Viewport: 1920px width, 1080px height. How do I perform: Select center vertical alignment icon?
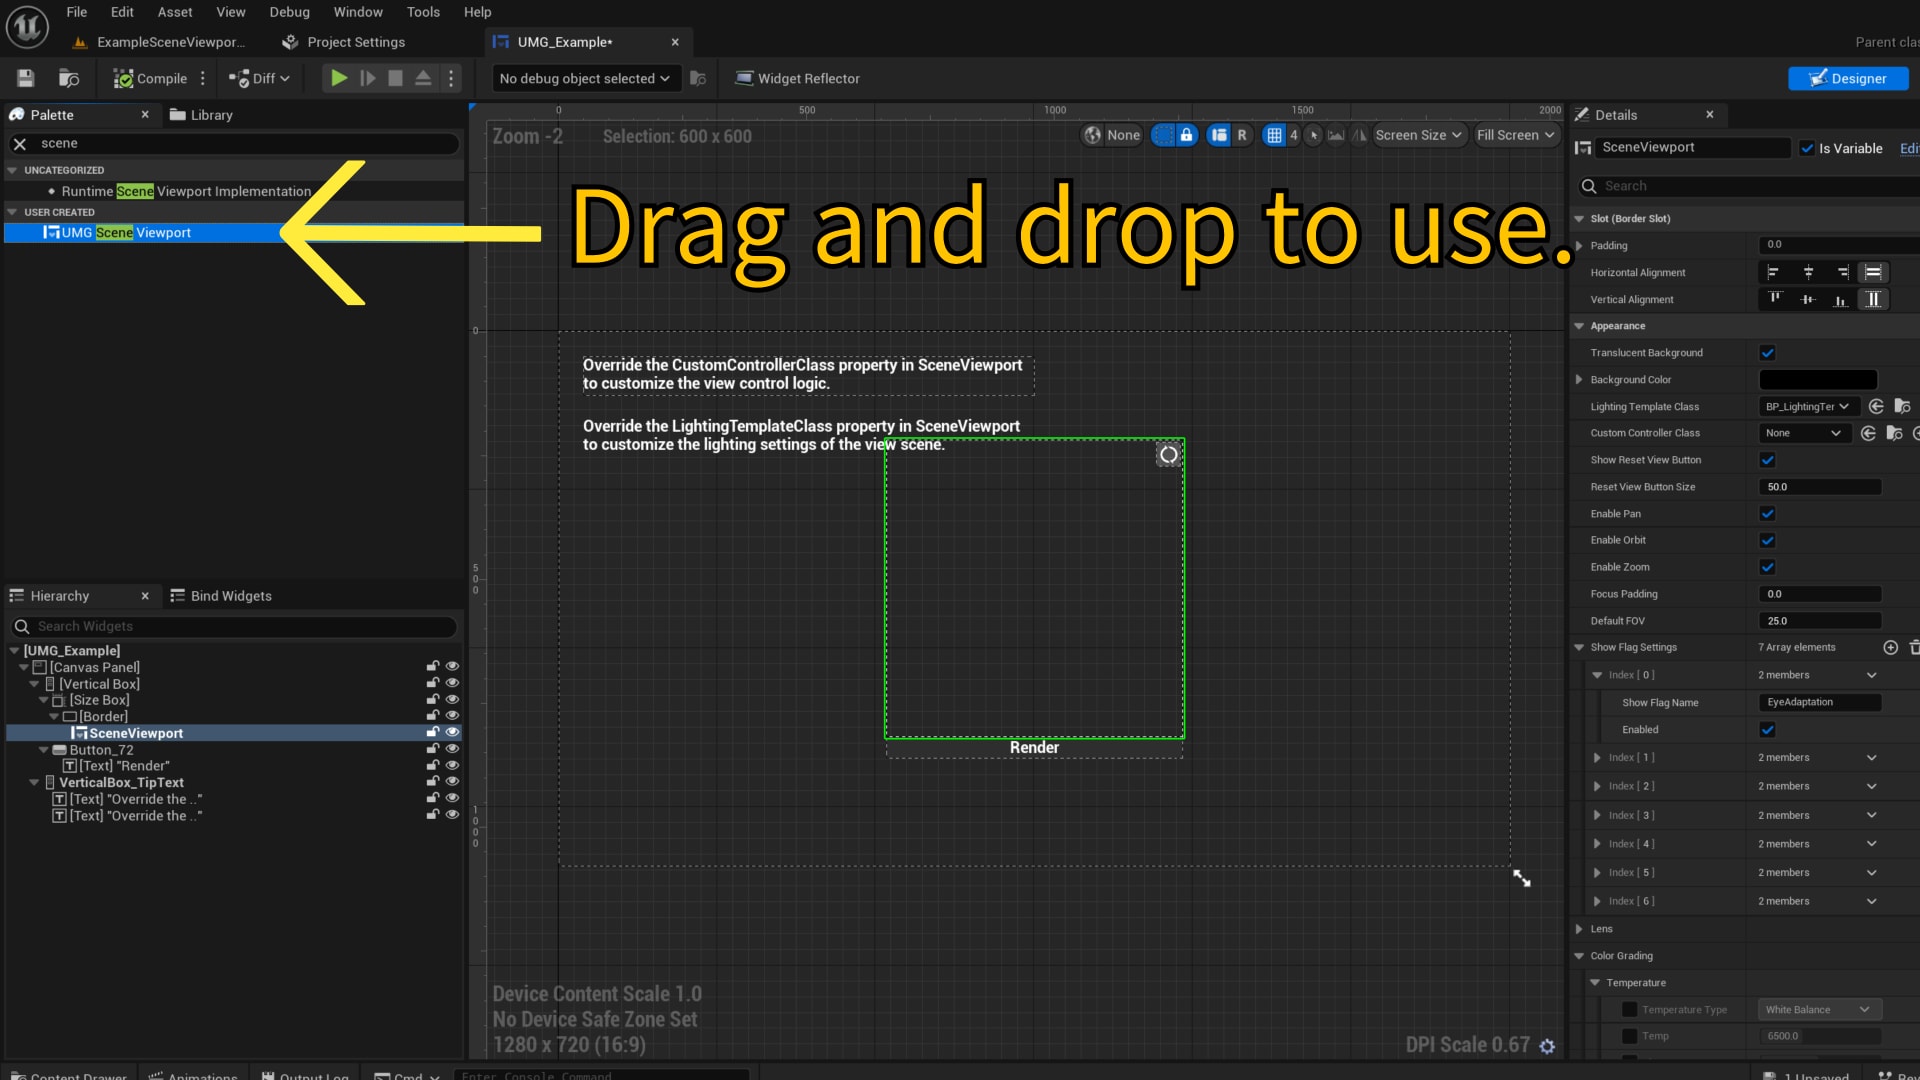pos(1808,299)
